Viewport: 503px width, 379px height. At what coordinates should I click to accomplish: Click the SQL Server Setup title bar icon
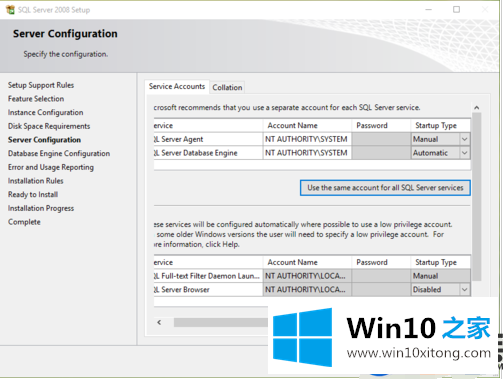(x=10, y=10)
